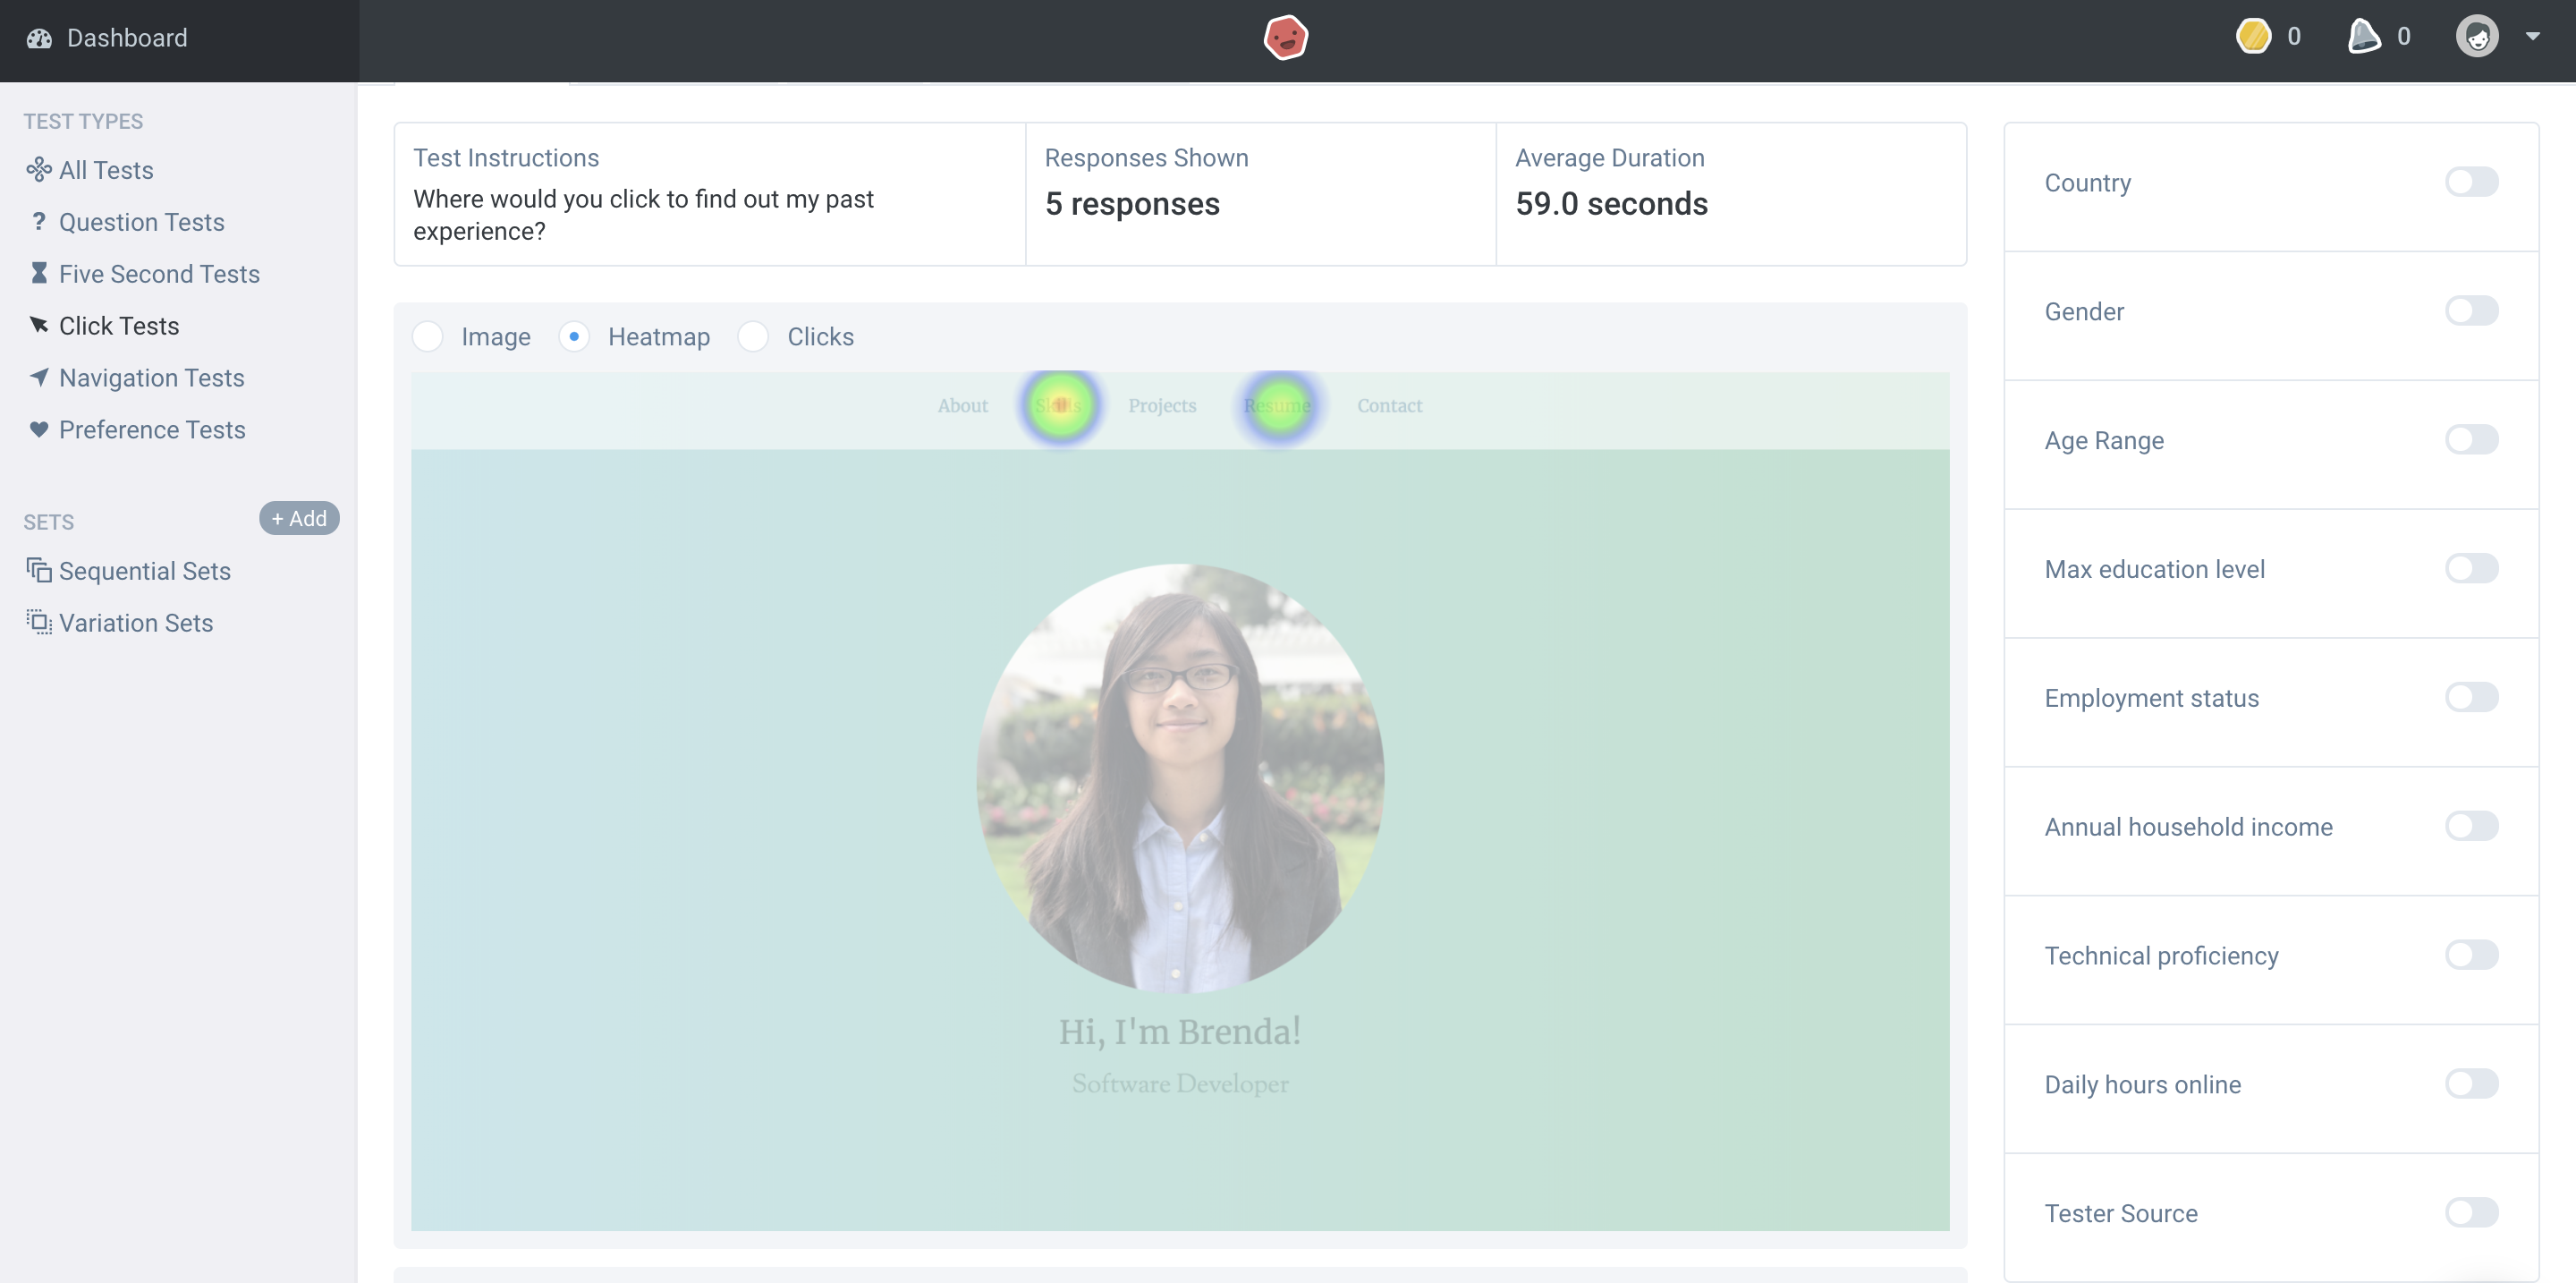The width and height of the screenshot is (2576, 1283).
Task: Select the Clicks radio button
Action: point(753,337)
